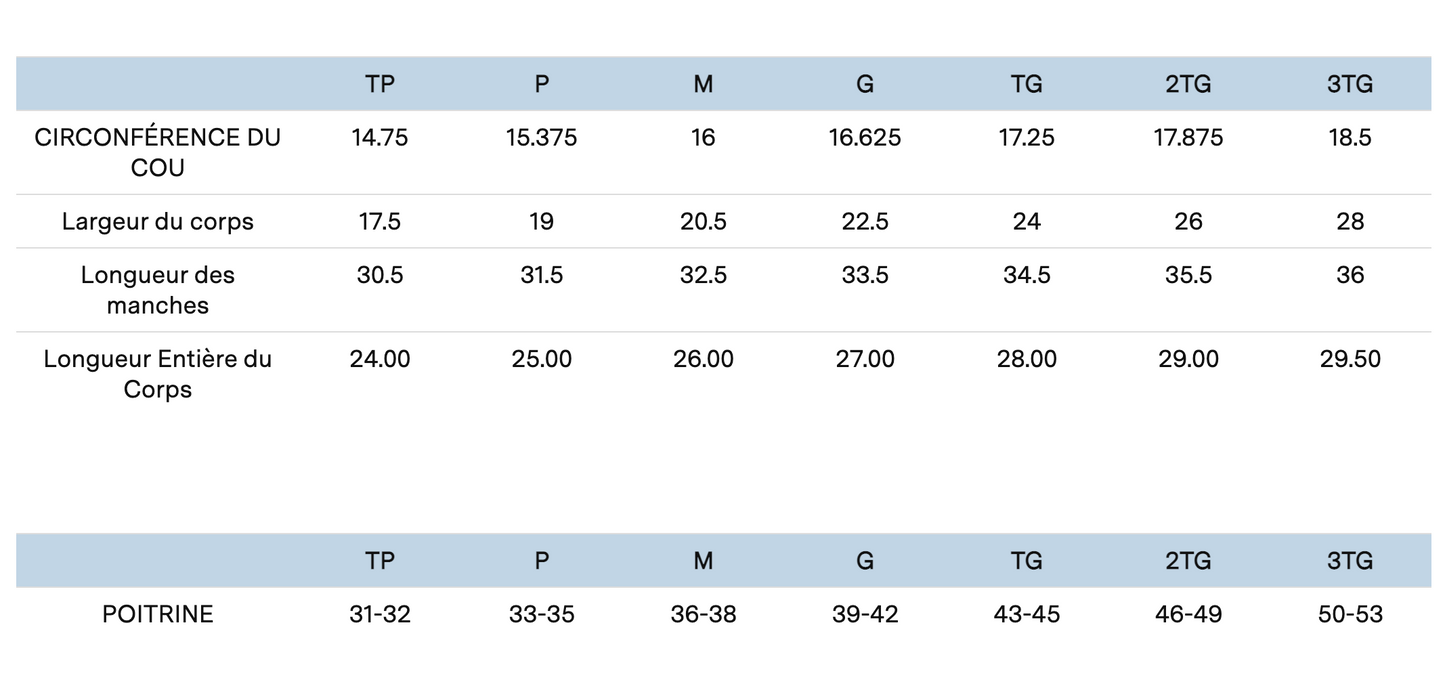Select the 50-53 chest range for 3TG
The width and height of the screenshot is (1445, 684).
pos(1350,614)
